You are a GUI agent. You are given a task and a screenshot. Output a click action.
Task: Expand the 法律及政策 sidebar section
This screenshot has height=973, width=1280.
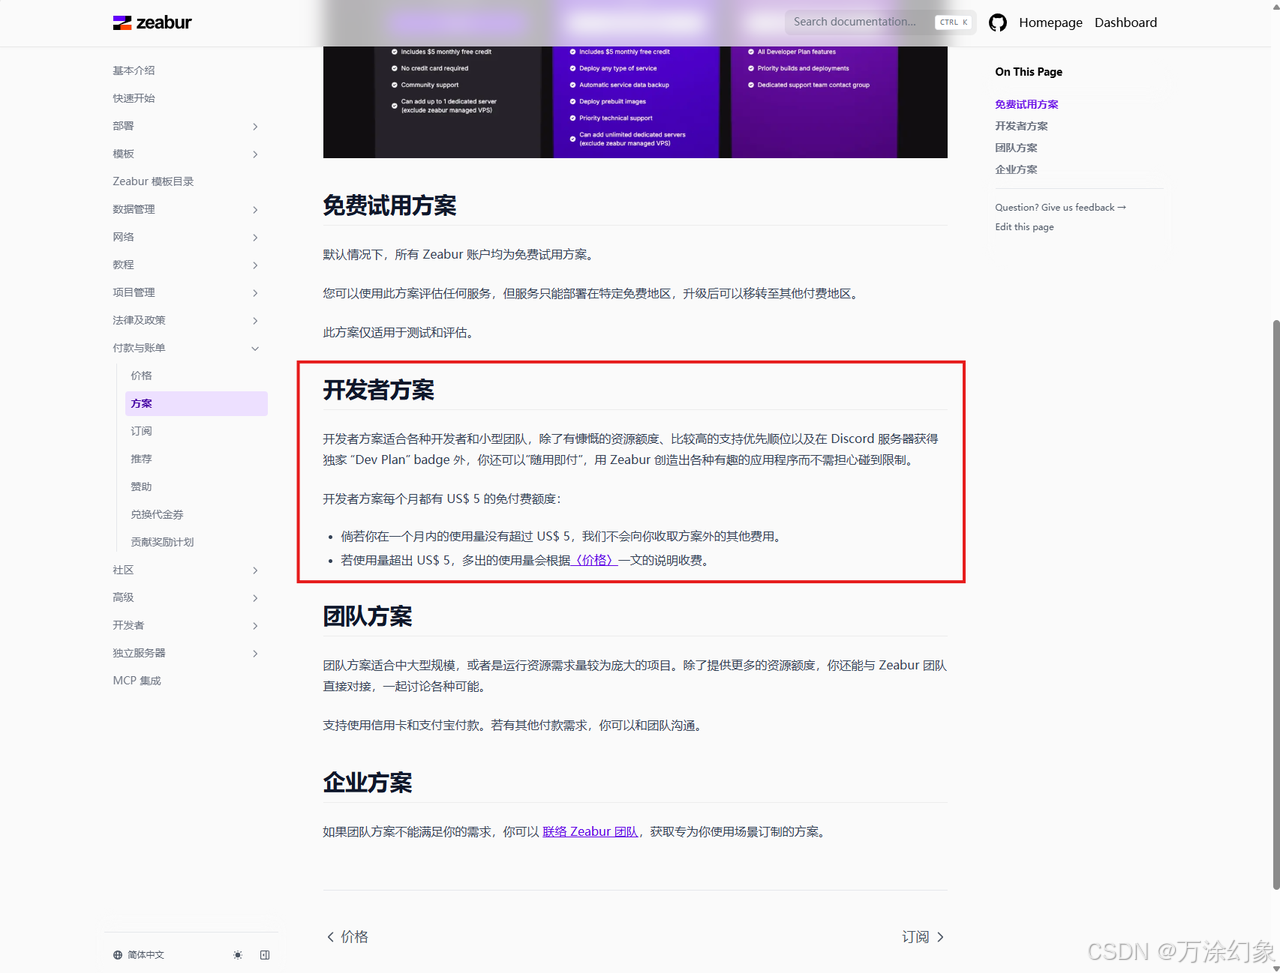pos(186,320)
